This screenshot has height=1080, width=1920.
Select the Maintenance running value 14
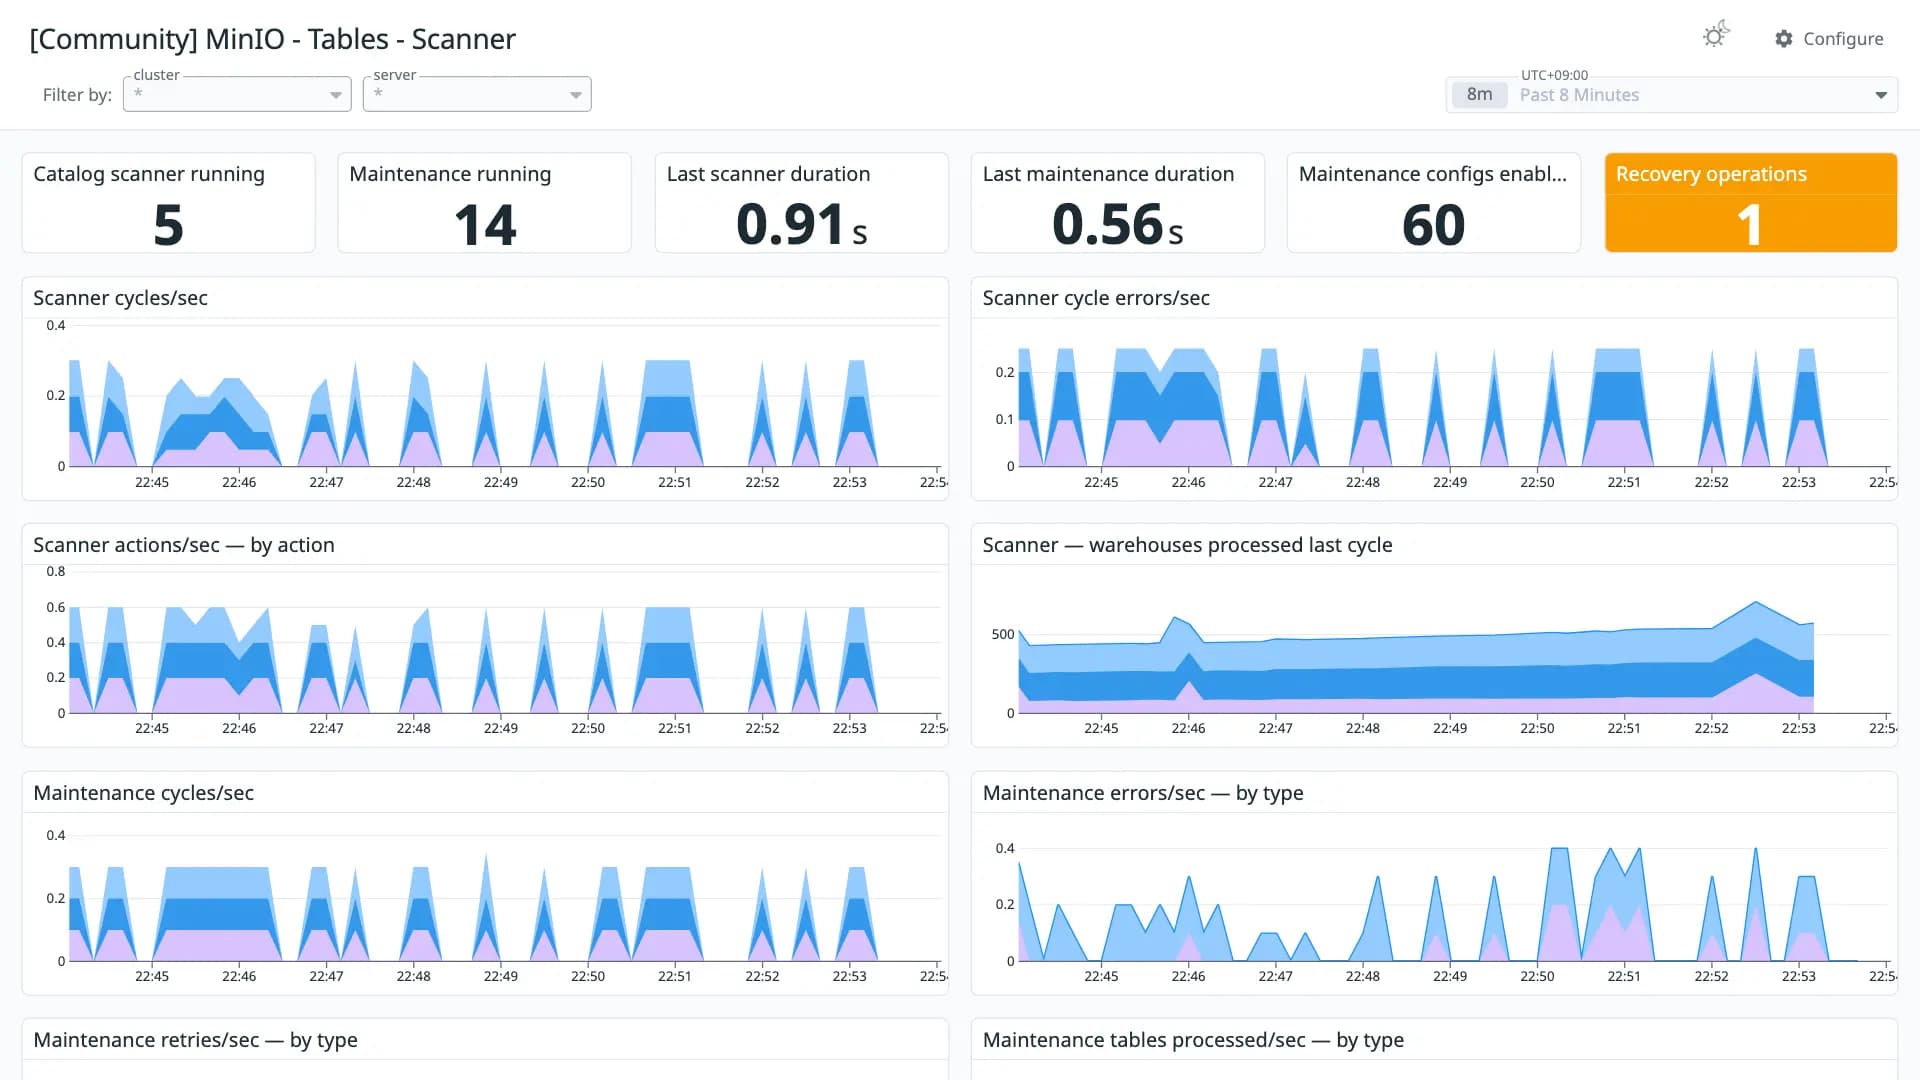[x=485, y=224]
